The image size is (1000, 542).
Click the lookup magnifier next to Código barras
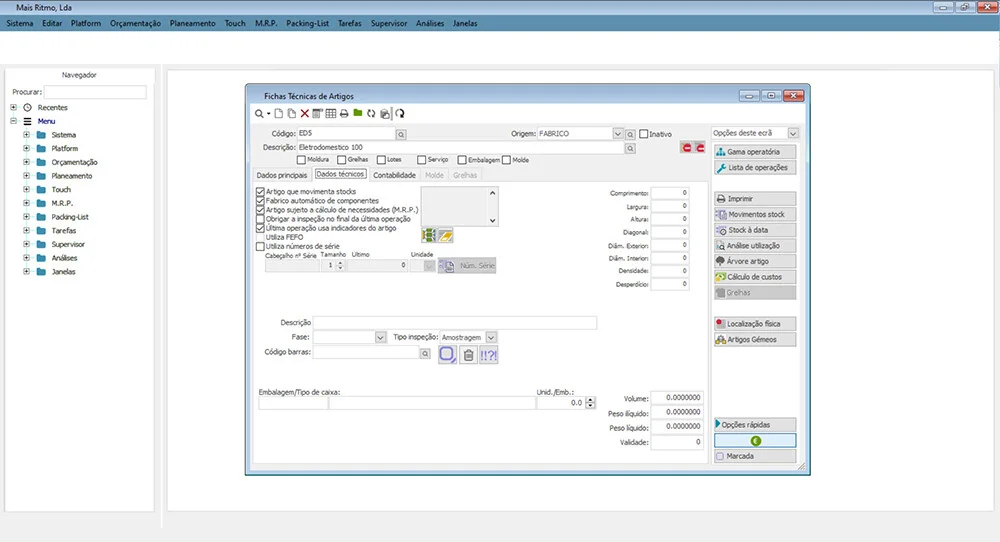click(x=425, y=353)
